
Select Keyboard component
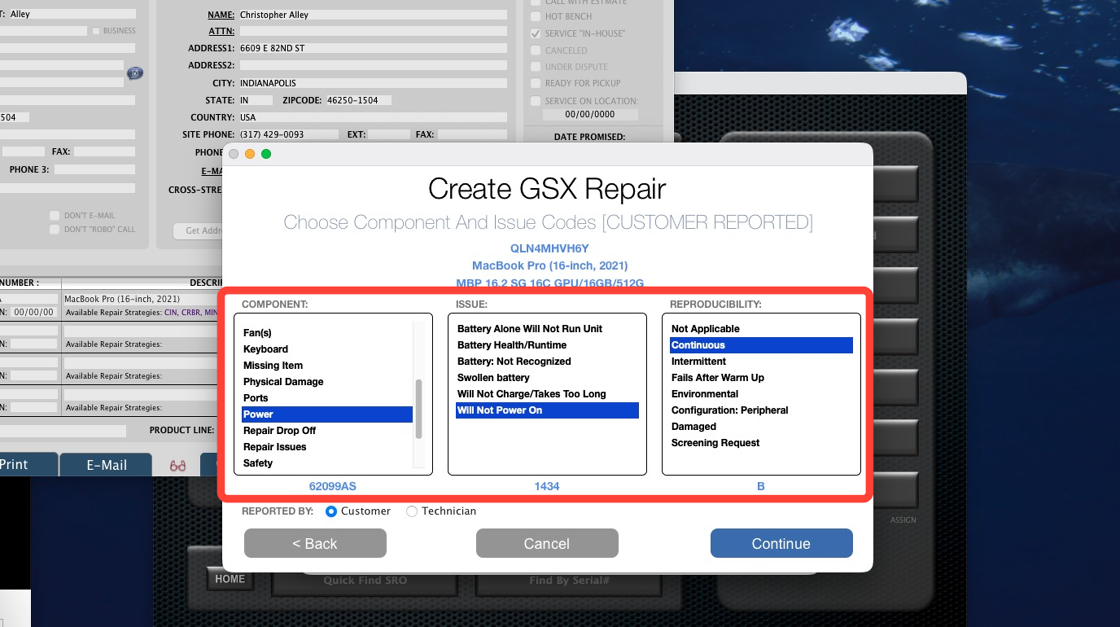click(327, 349)
